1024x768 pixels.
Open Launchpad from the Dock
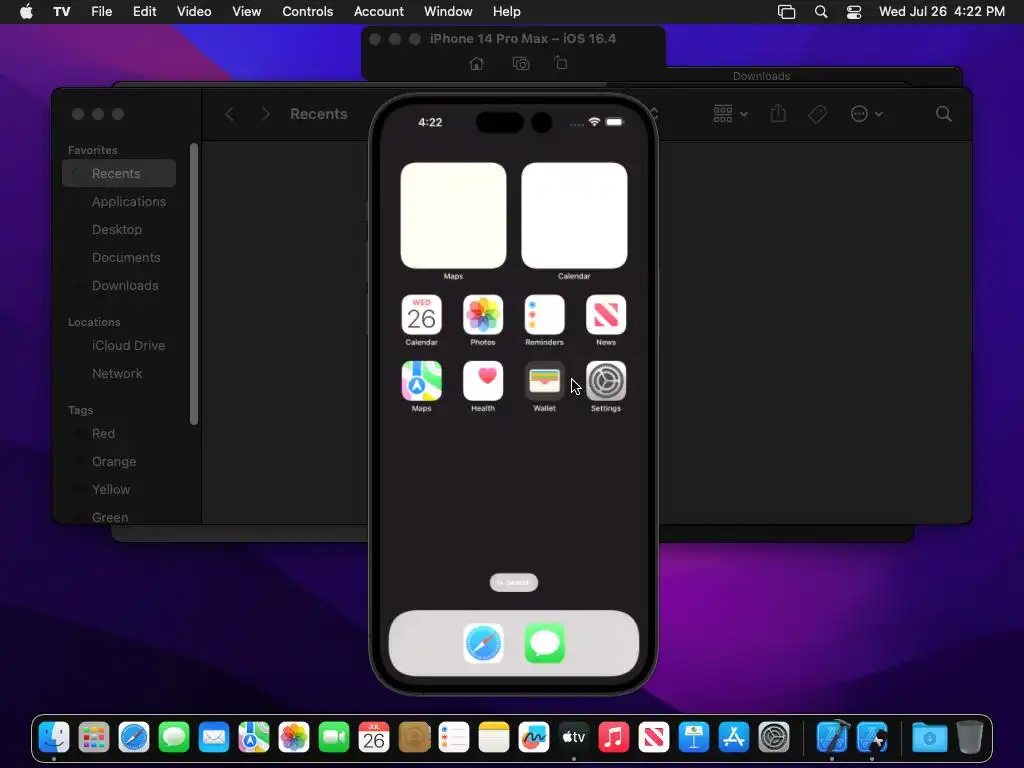[94, 738]
